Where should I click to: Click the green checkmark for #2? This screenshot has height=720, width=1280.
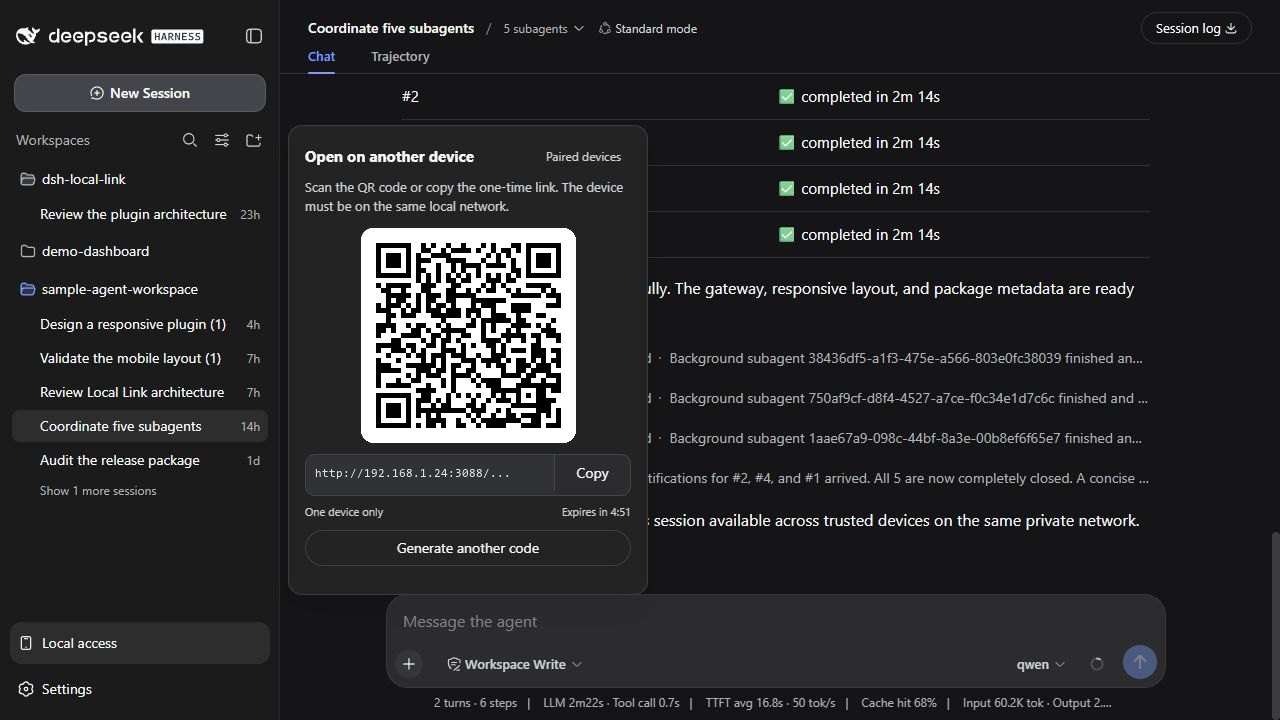(786, 97)
